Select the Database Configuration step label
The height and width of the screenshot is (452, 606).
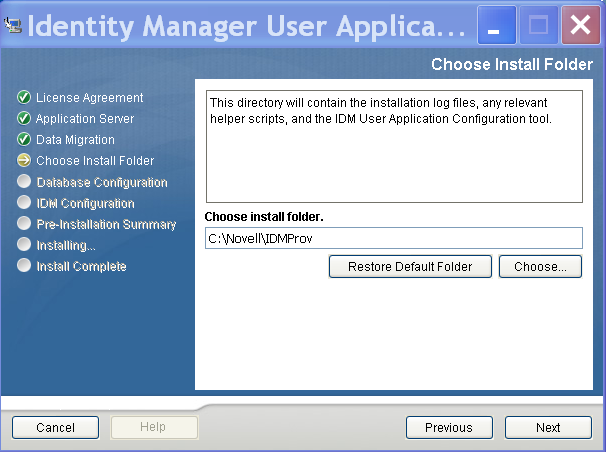click(x=102, y=182)
